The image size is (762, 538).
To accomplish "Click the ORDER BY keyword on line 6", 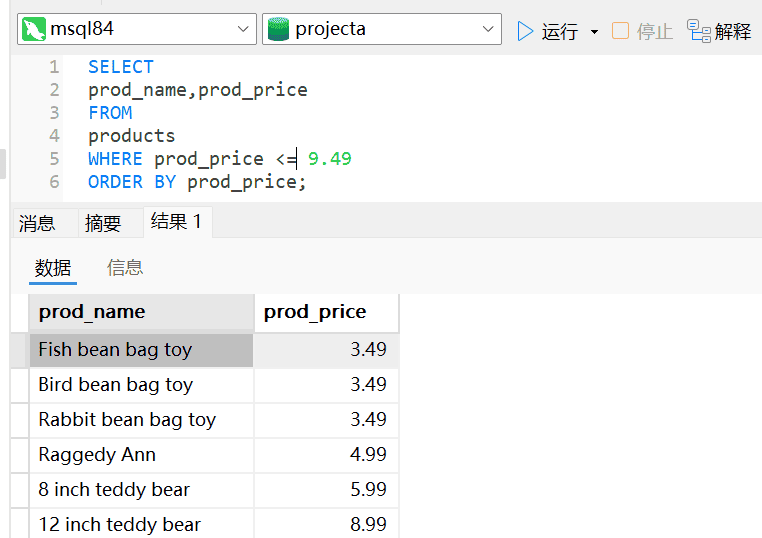I will tap(132, 182).
